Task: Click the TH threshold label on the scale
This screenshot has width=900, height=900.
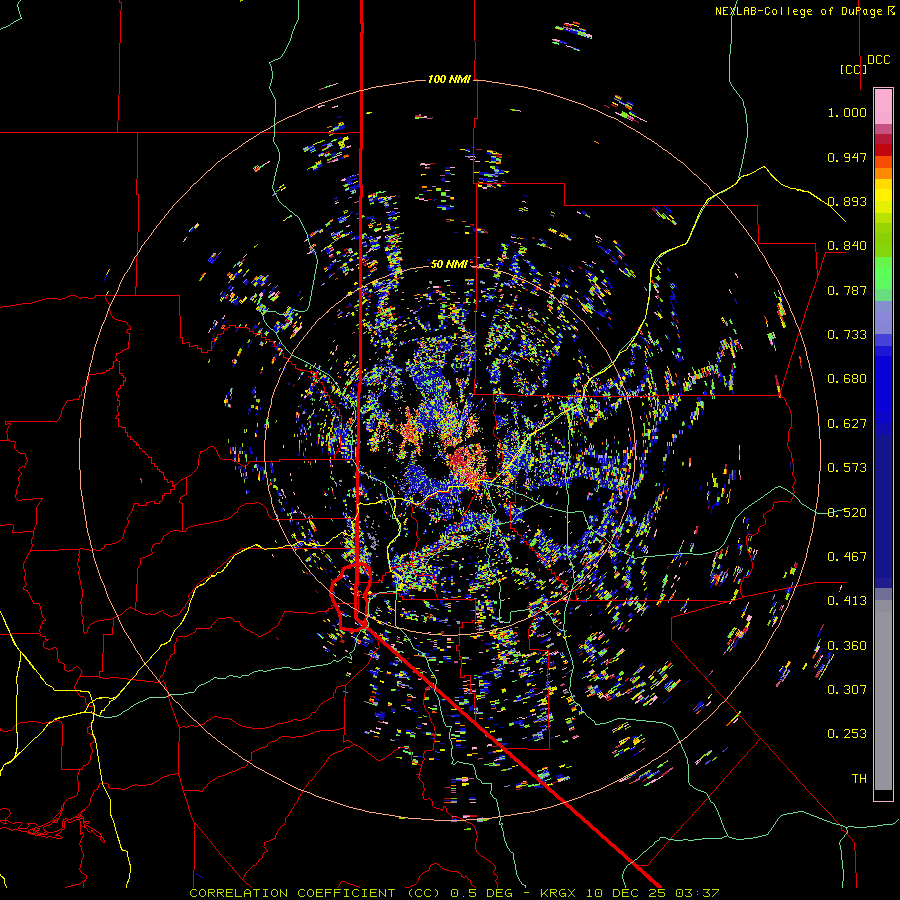Action: (859, 779)
